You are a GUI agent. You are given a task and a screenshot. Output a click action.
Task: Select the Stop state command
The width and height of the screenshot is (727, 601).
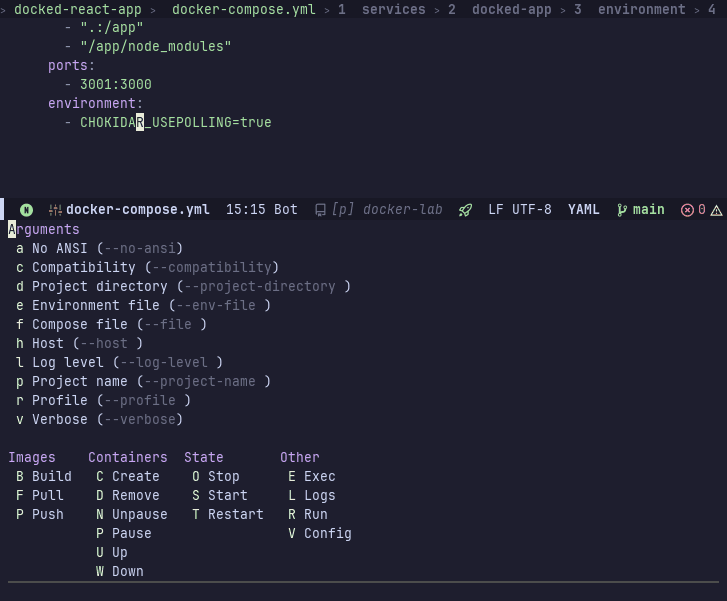coord(216,477)
